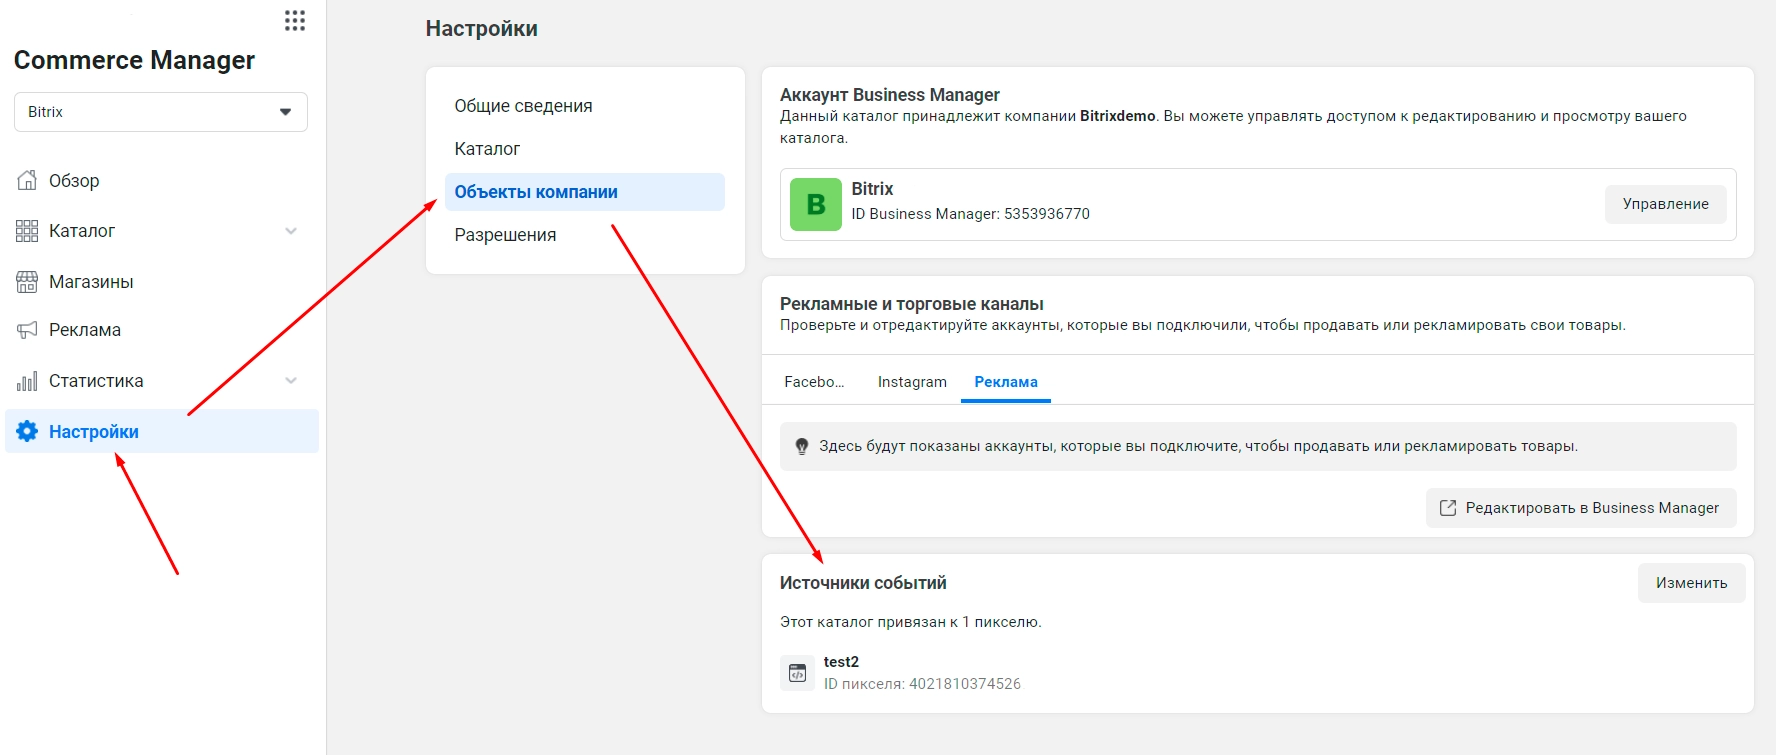Screen dimensions: 1776x755
Task: Click the Источники событий heading
Action: (863, 583)
